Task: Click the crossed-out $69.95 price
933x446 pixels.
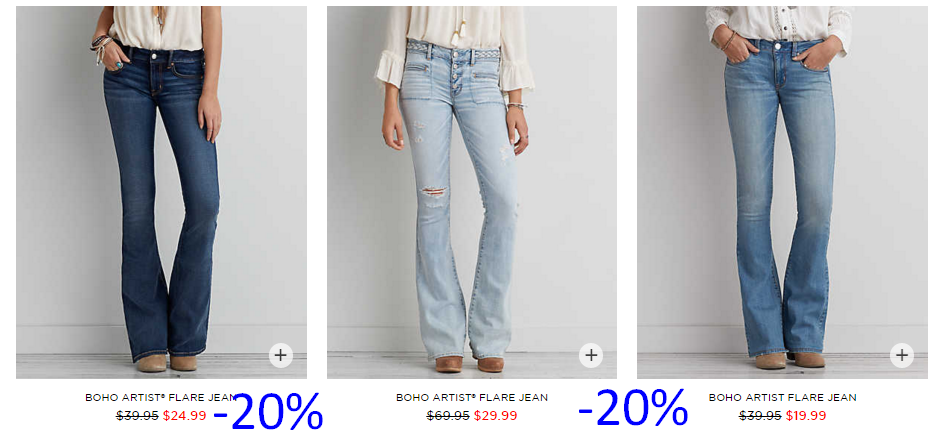Action: click(x=448, y=415)
